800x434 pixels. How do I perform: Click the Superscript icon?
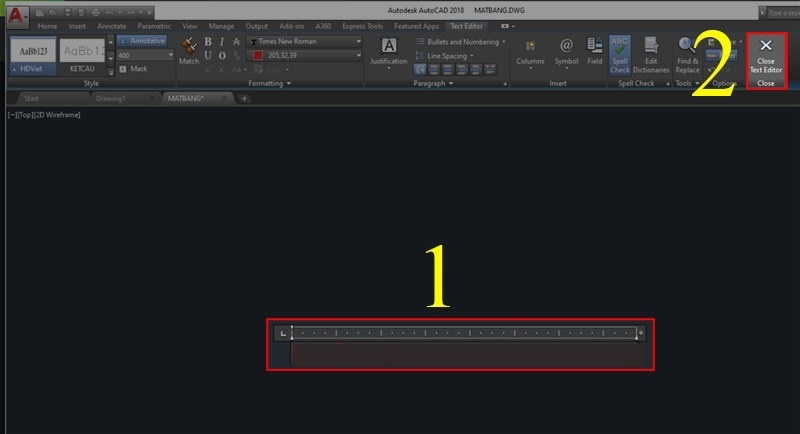tap(208, 69)
